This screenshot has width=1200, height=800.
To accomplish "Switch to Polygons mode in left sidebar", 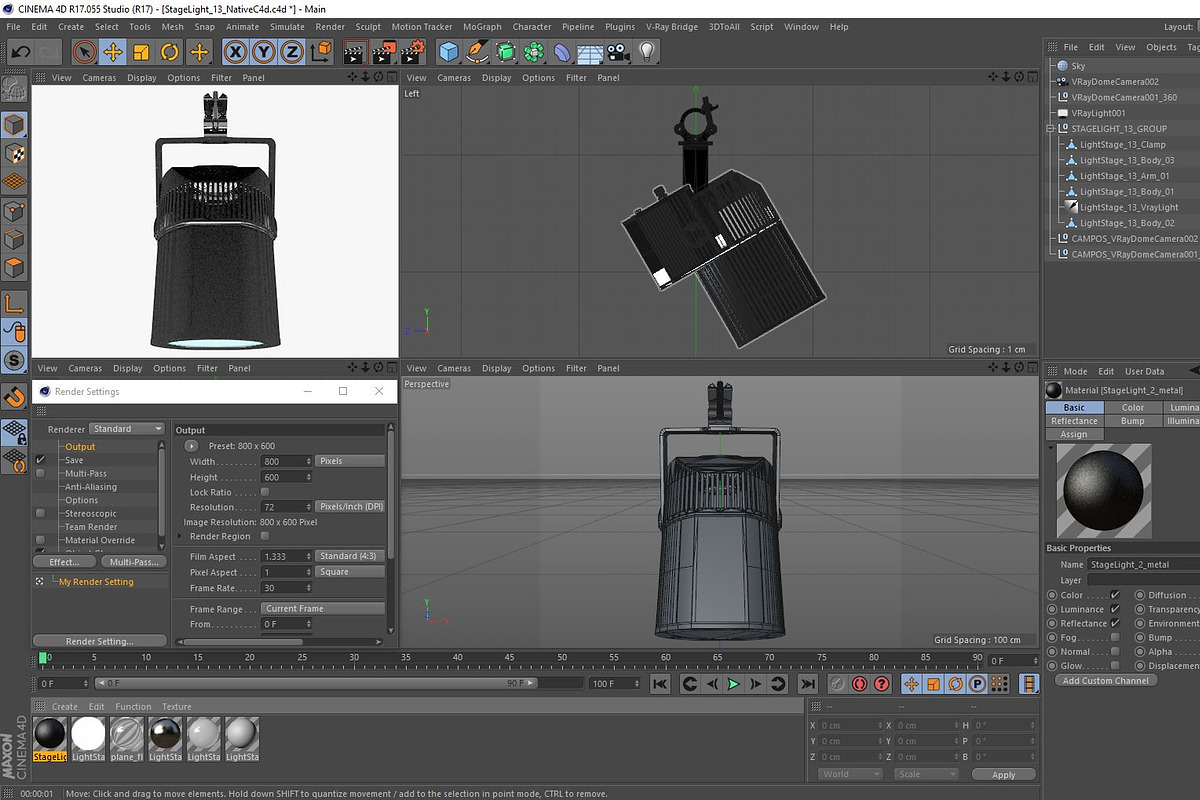I will 14,268.
